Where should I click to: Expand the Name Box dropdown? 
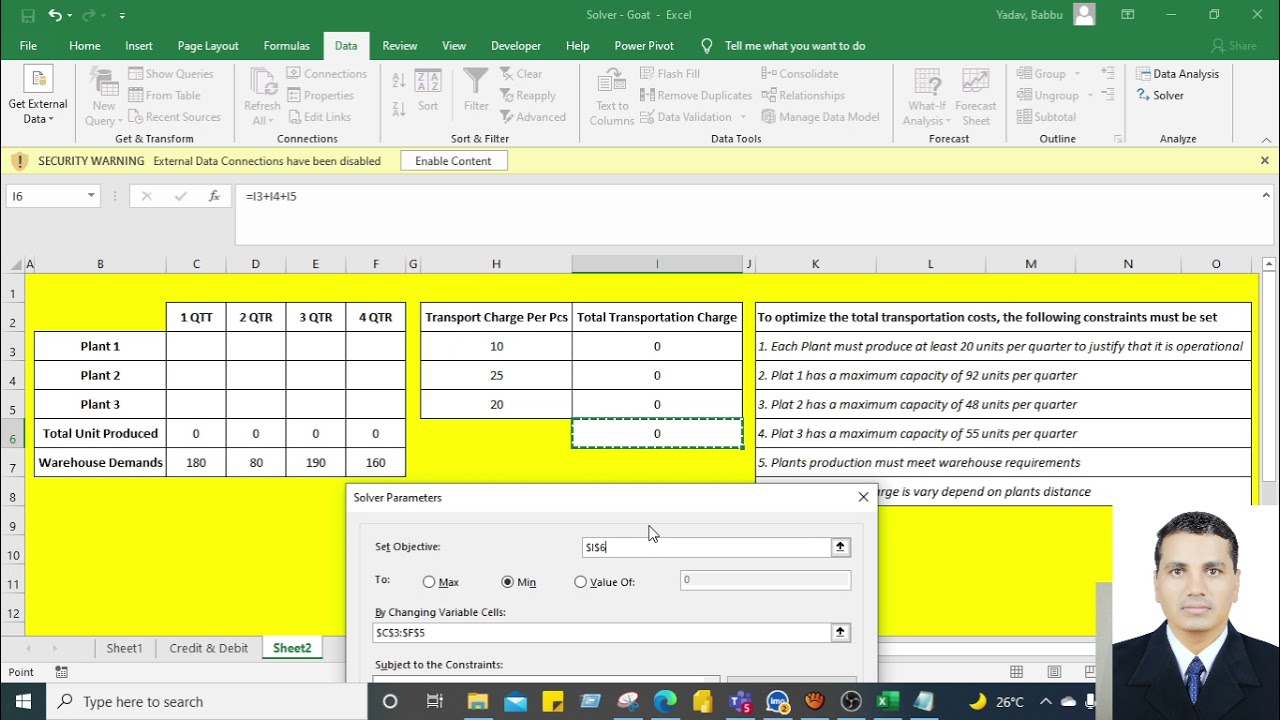[91, 196]
